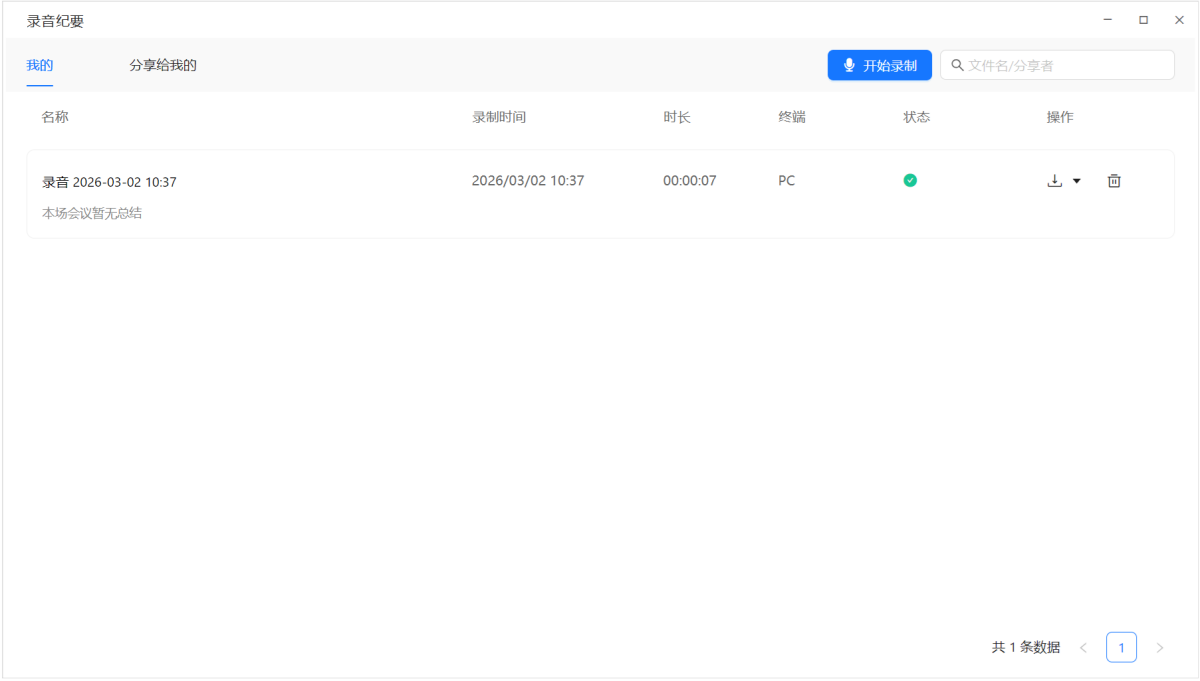Click the green completed status icon

click(910, 181)
